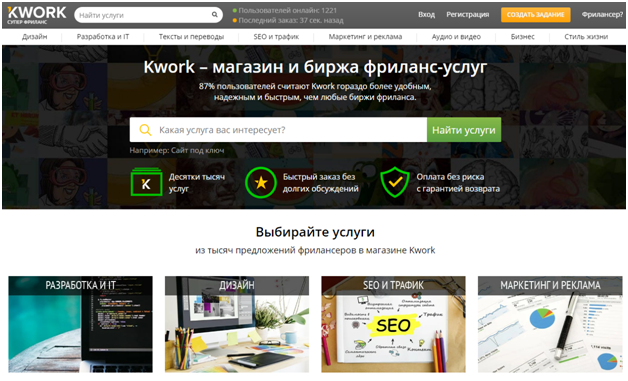Open the 'SEO и трафик' menu
This screenshot has width=628, height=381.
tap(276, 37)
